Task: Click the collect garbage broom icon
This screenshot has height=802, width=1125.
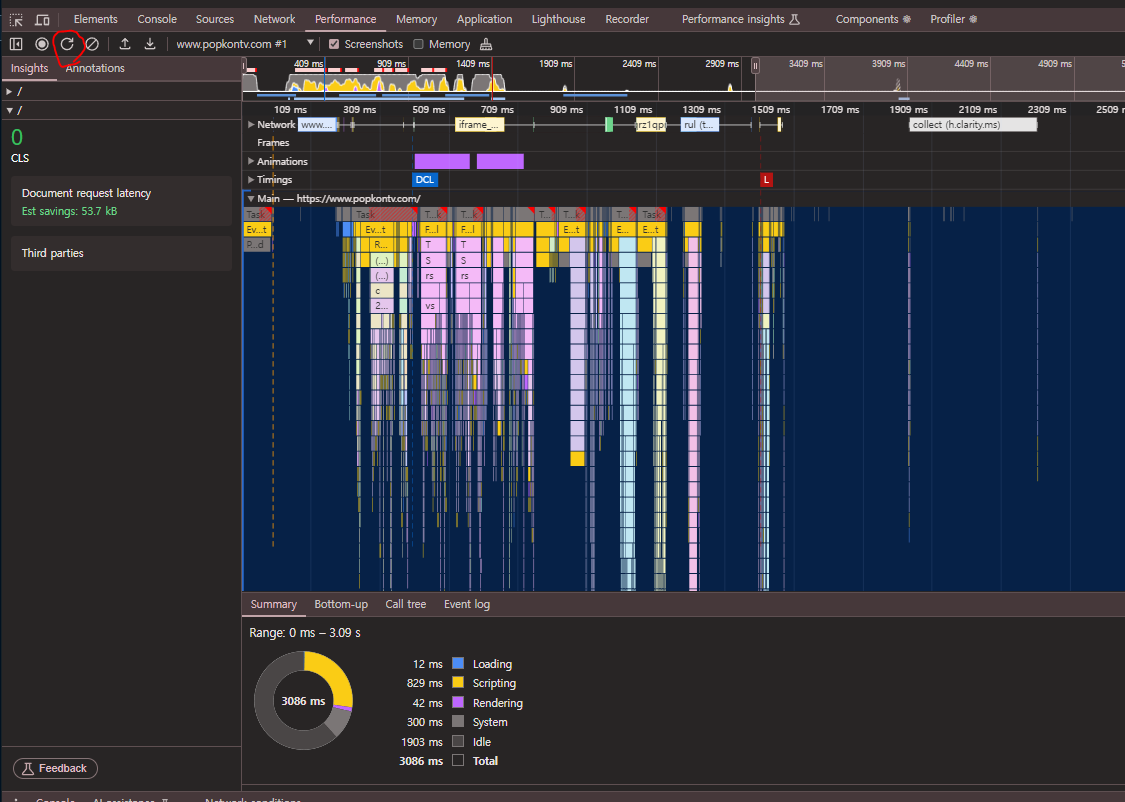Action: click(486, 44)
